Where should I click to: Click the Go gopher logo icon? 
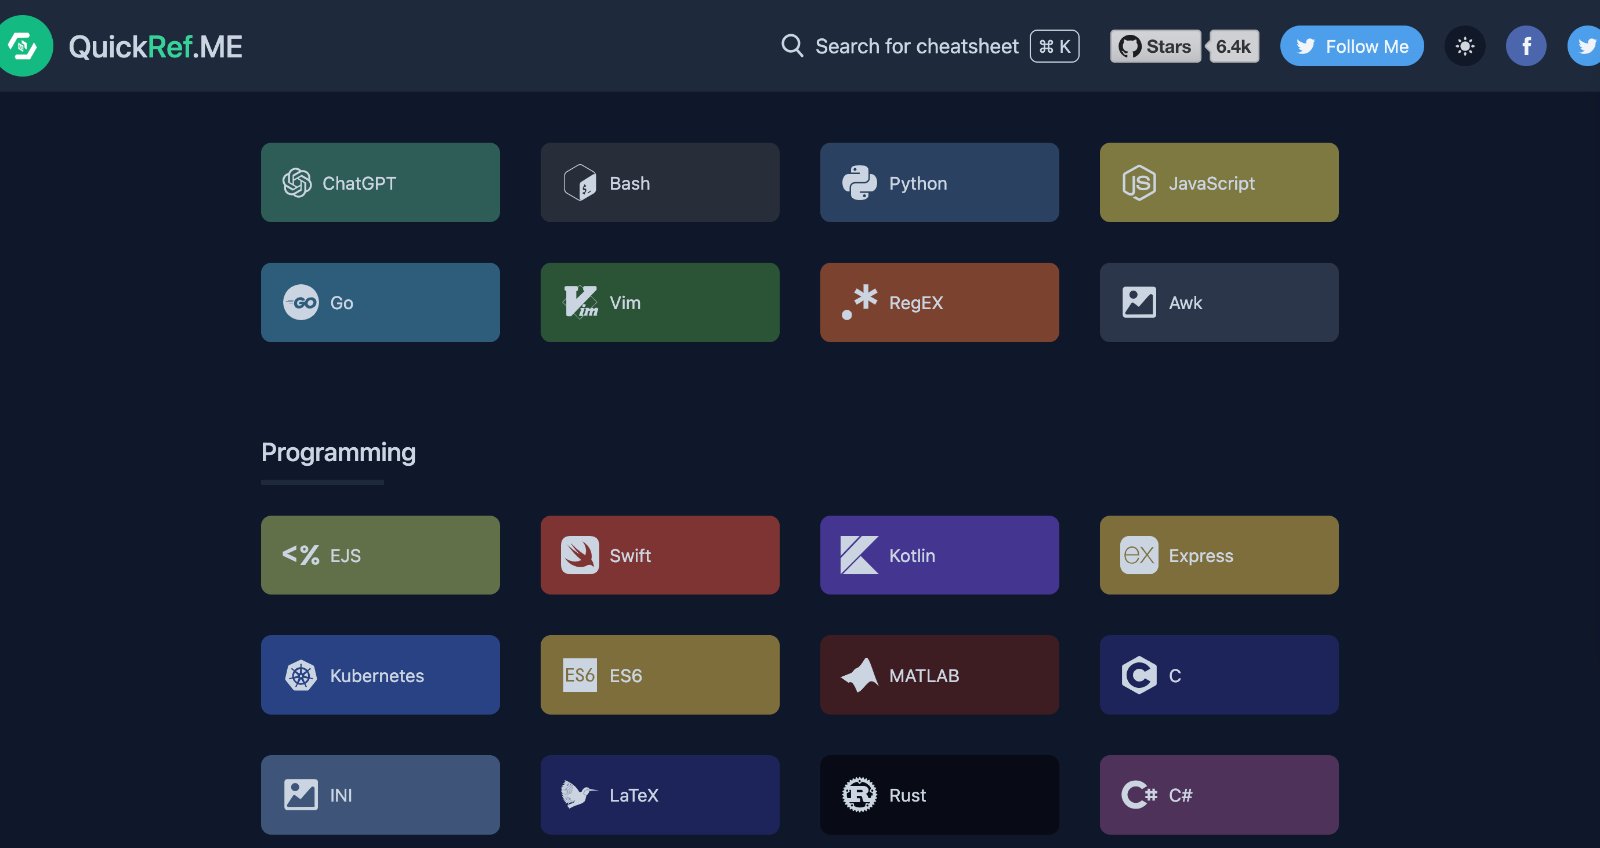pyautogui.click(x=301, y=302)
